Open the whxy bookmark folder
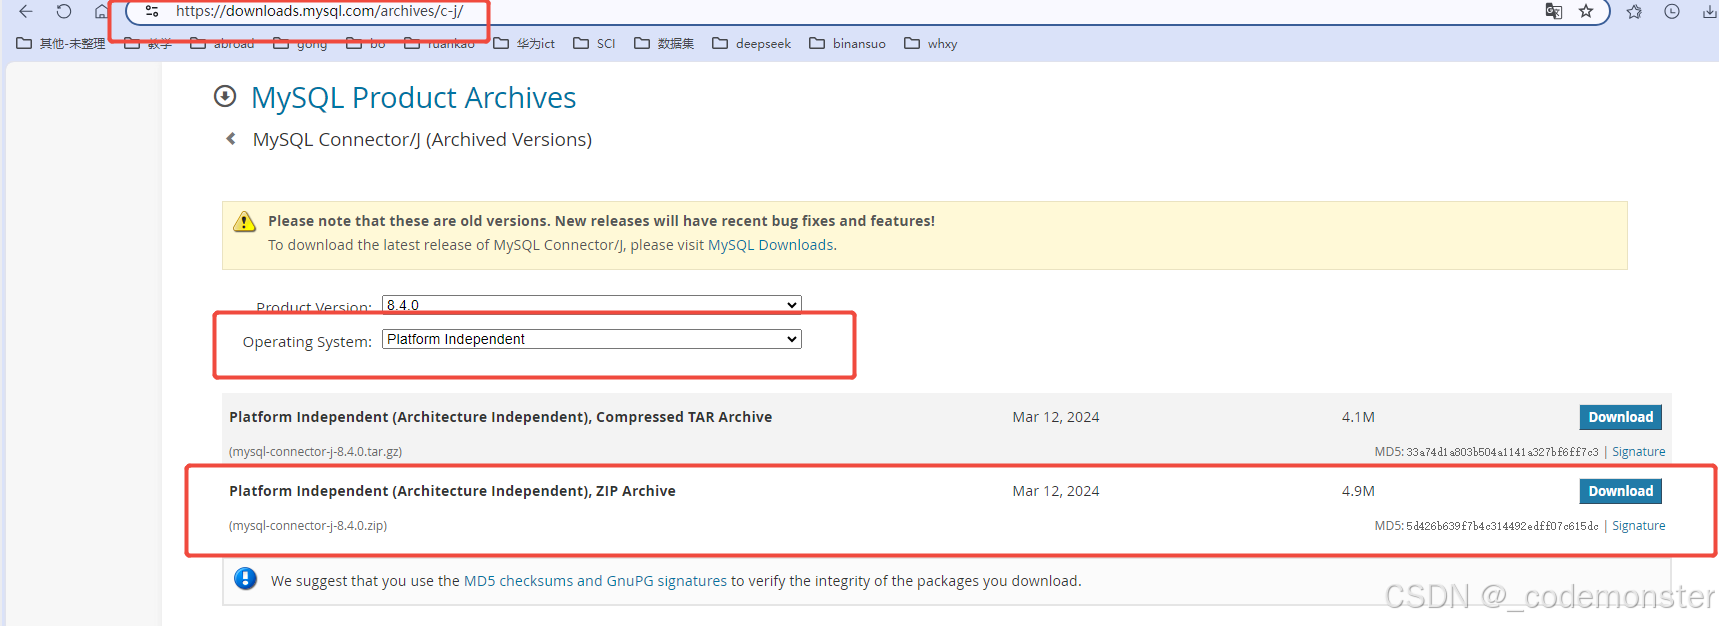The height and width of the screenshot is (626, 1719). coord(930,44)
